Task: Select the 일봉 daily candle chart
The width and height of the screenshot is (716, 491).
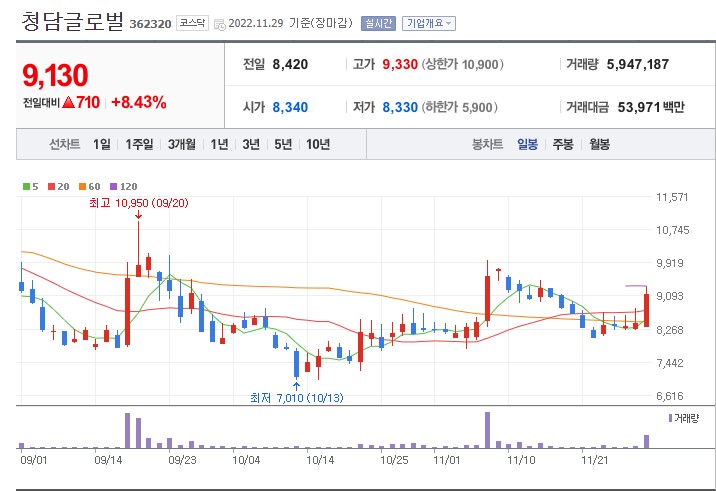Action: click(527, 144)
